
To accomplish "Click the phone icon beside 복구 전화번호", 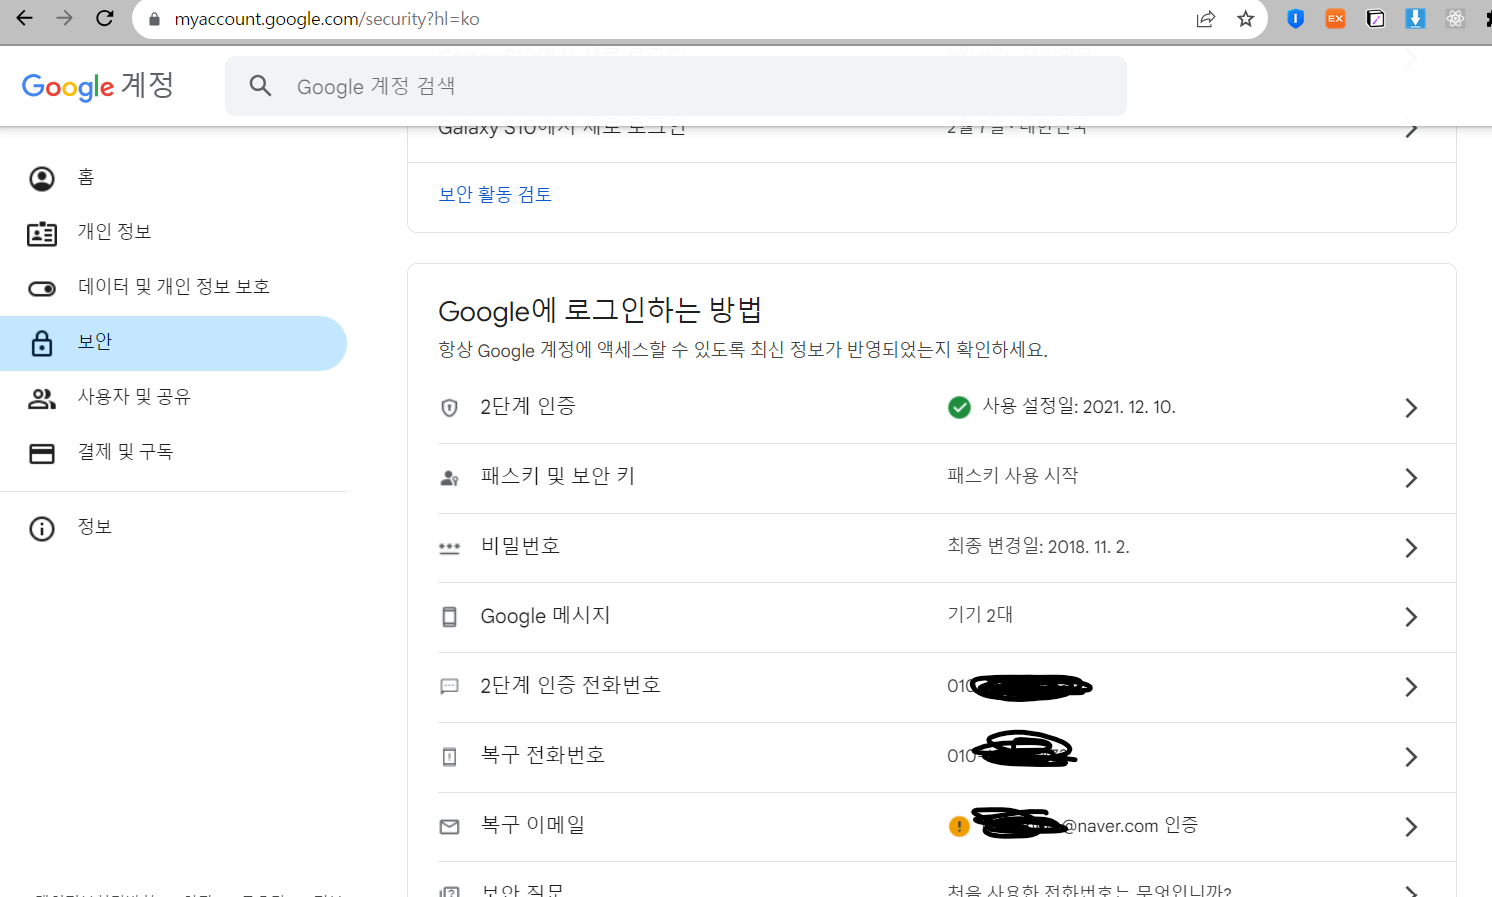I will tap(450, 756).
